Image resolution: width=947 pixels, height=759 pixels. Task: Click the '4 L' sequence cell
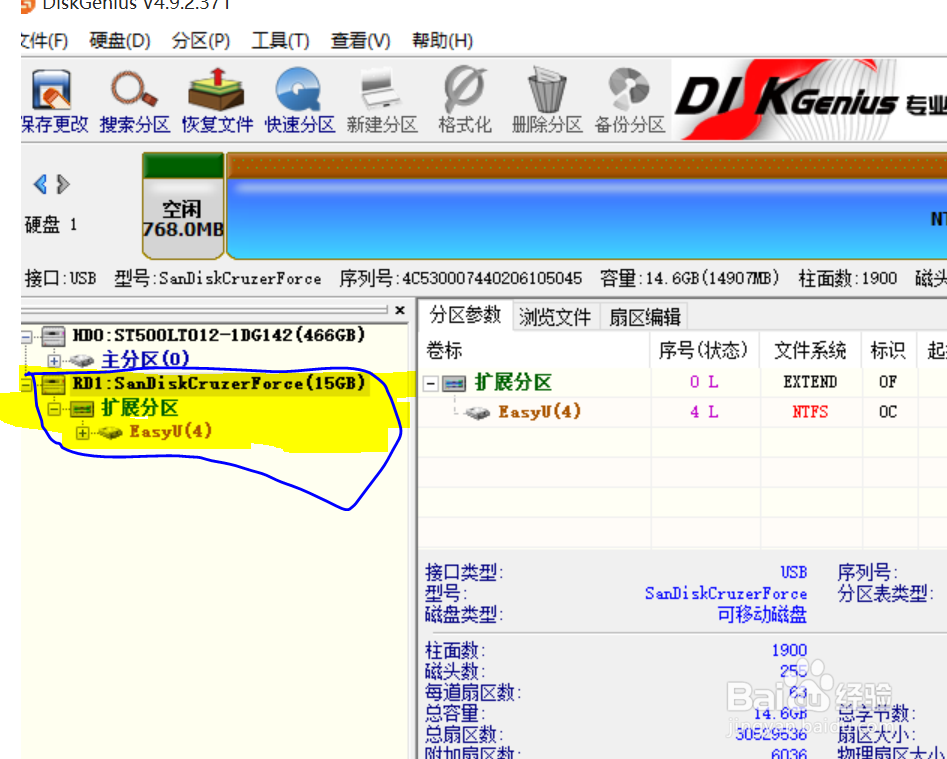704,412
